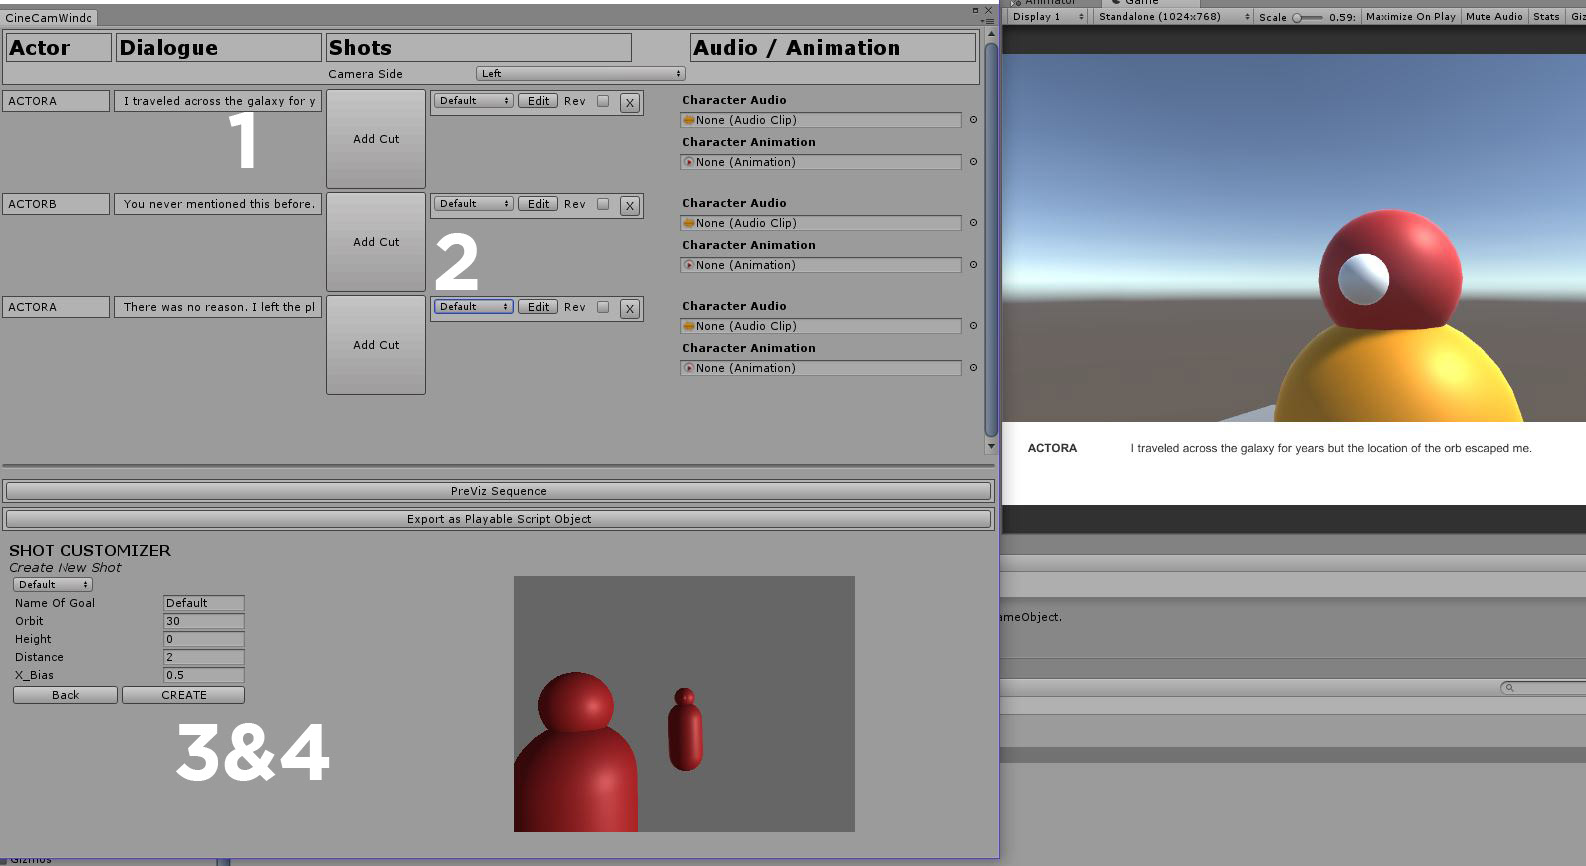Screen dimensions: 1586x866
Task: Click the Height value field showing 0
Action: click(x=204, y=639)
